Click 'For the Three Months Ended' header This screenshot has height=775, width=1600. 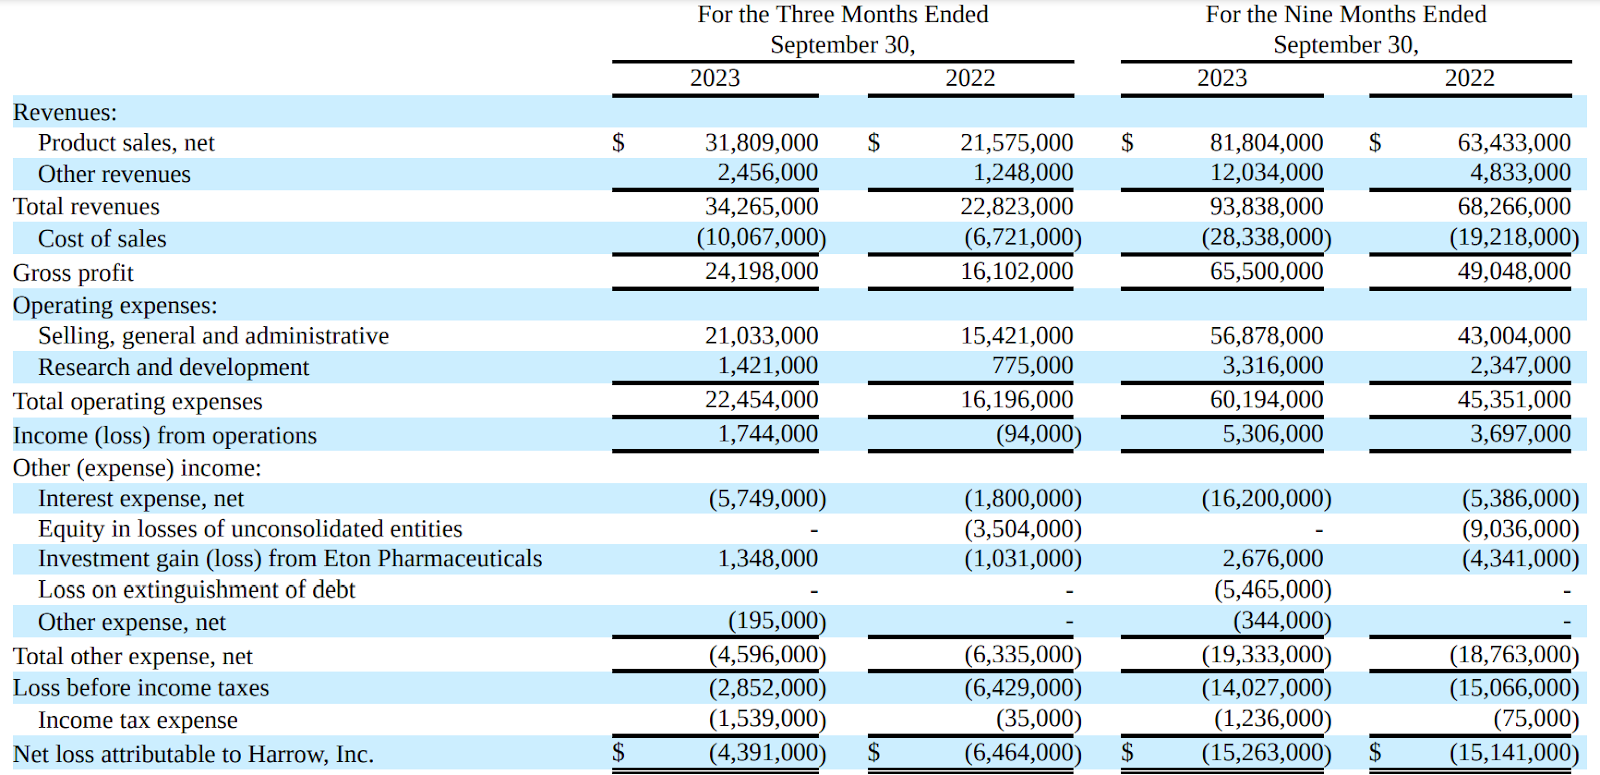pyautogui.click(x=843, y=14)
